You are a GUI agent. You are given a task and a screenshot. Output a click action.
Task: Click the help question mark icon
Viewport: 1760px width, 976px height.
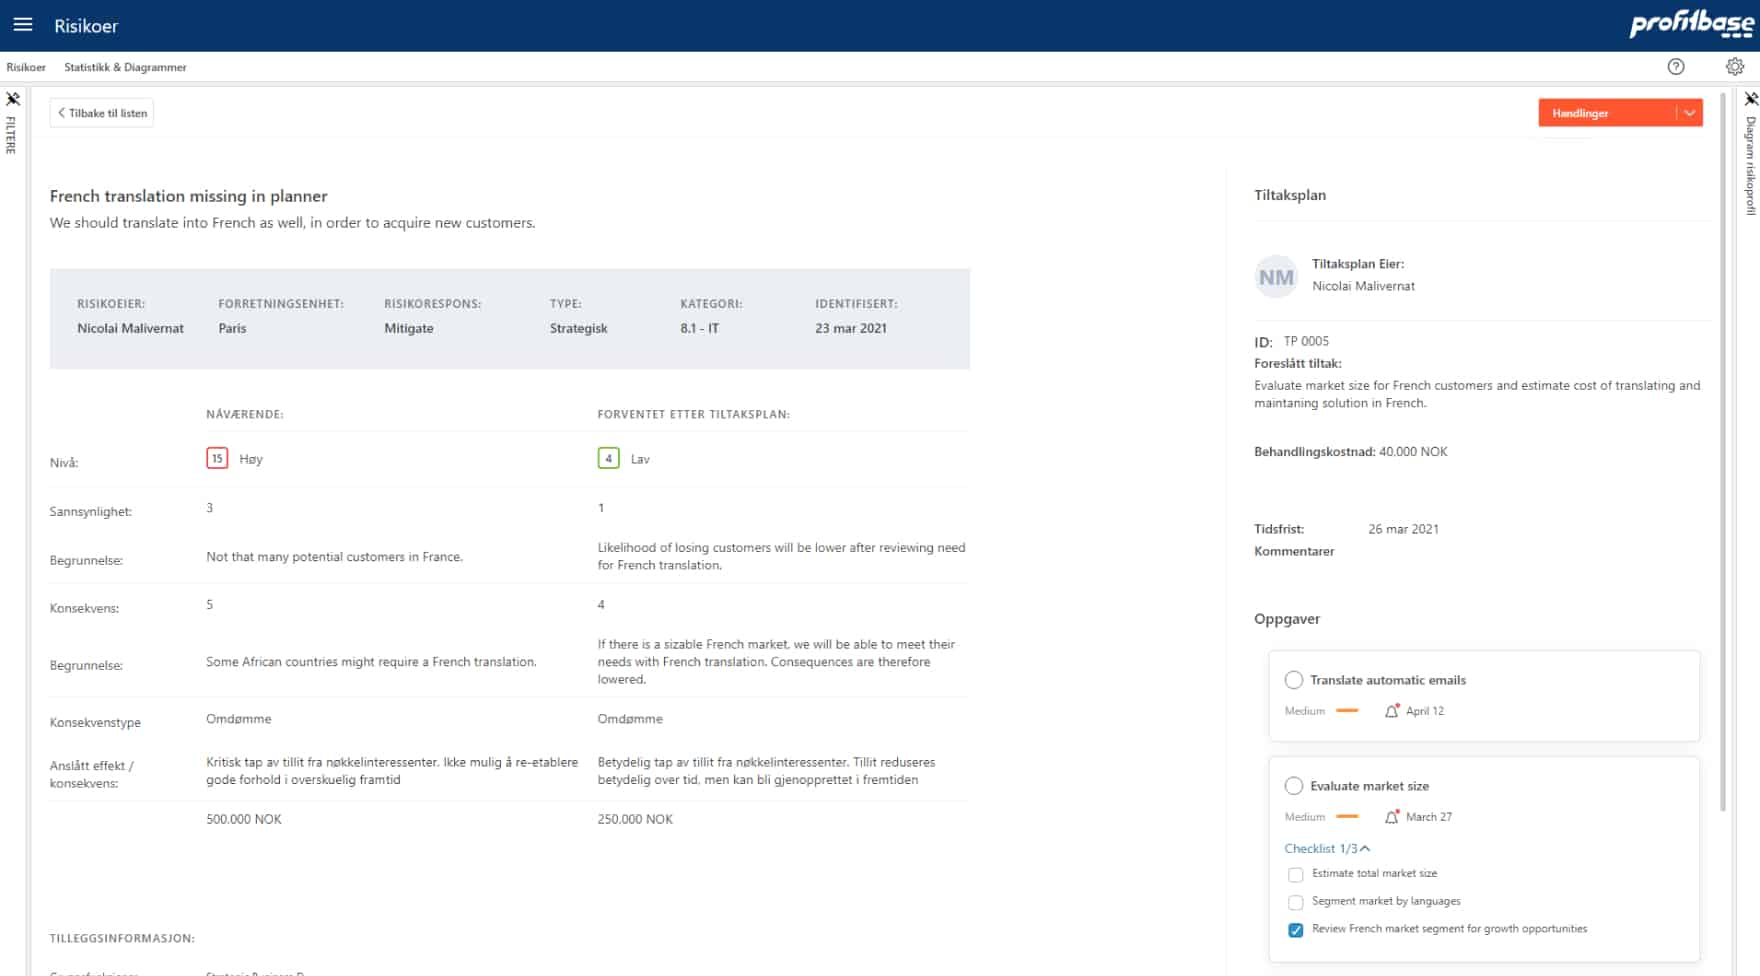tap(1676, 67)
